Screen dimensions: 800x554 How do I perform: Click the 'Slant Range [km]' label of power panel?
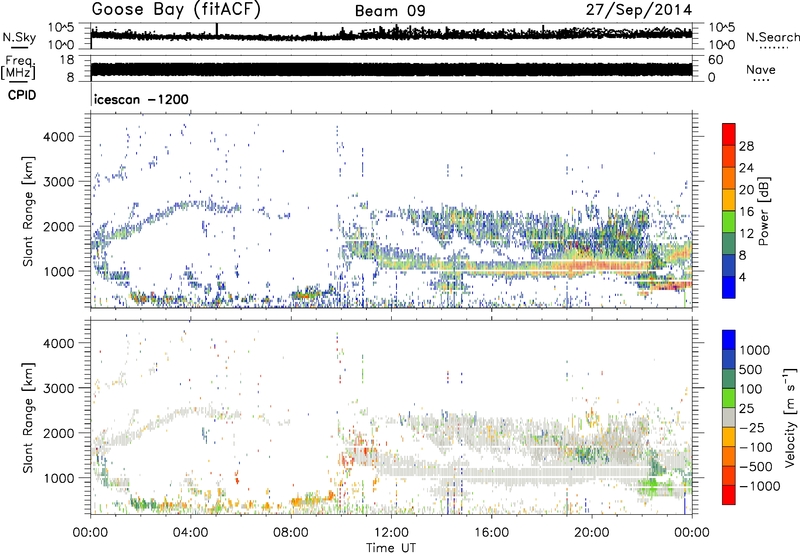tap(28, 211)
